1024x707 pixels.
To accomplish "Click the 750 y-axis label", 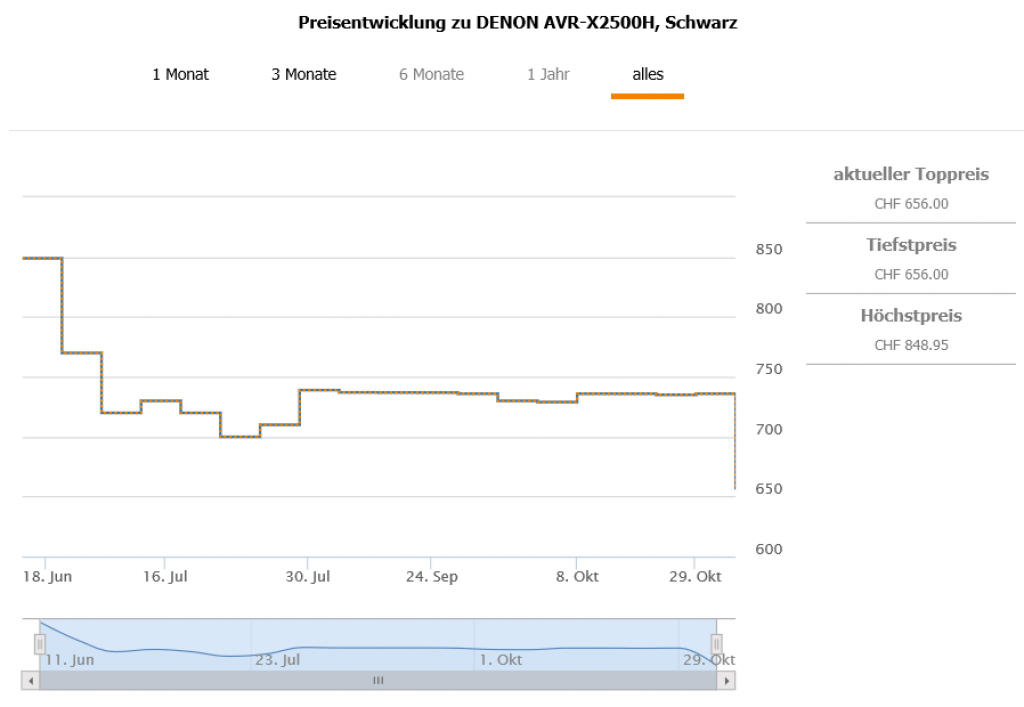I will point(769,369).
